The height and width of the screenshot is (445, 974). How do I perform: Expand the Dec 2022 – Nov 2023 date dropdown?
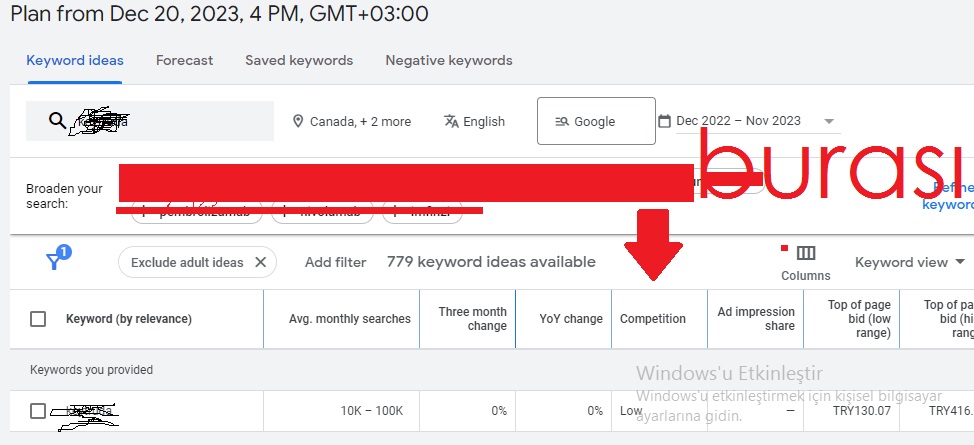tap(829, 121)
